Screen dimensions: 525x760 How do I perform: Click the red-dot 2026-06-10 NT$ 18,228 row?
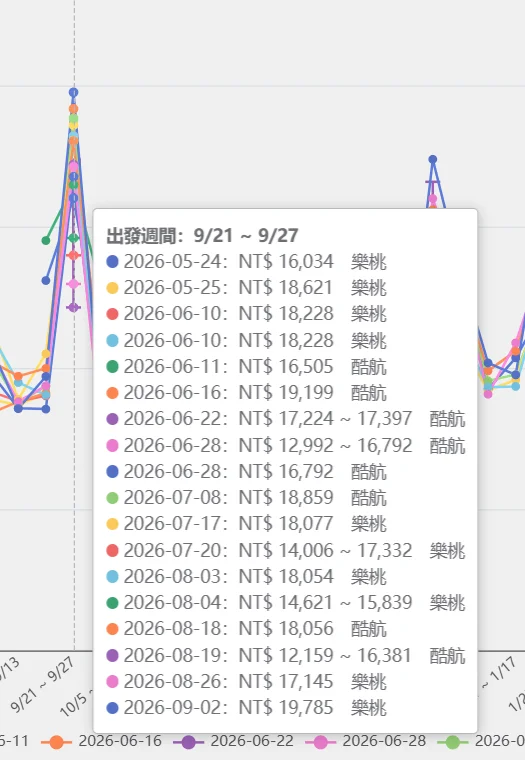click(x=246, y=314)
